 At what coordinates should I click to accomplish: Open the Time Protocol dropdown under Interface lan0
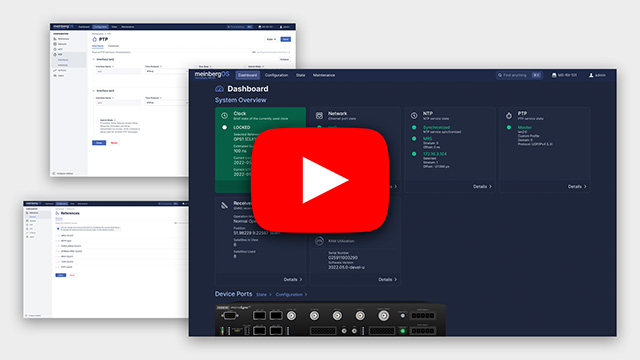[x=167, y=71]
